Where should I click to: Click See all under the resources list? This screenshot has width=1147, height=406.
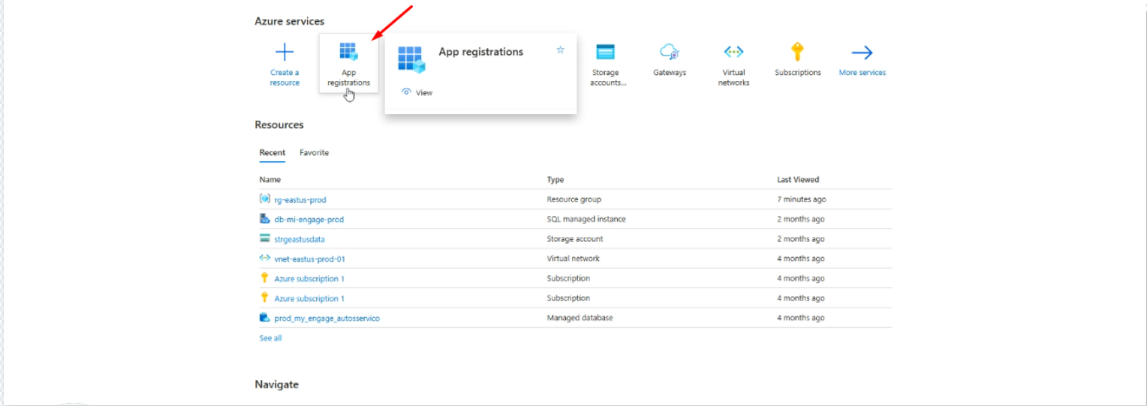click(x=270, y=338)
